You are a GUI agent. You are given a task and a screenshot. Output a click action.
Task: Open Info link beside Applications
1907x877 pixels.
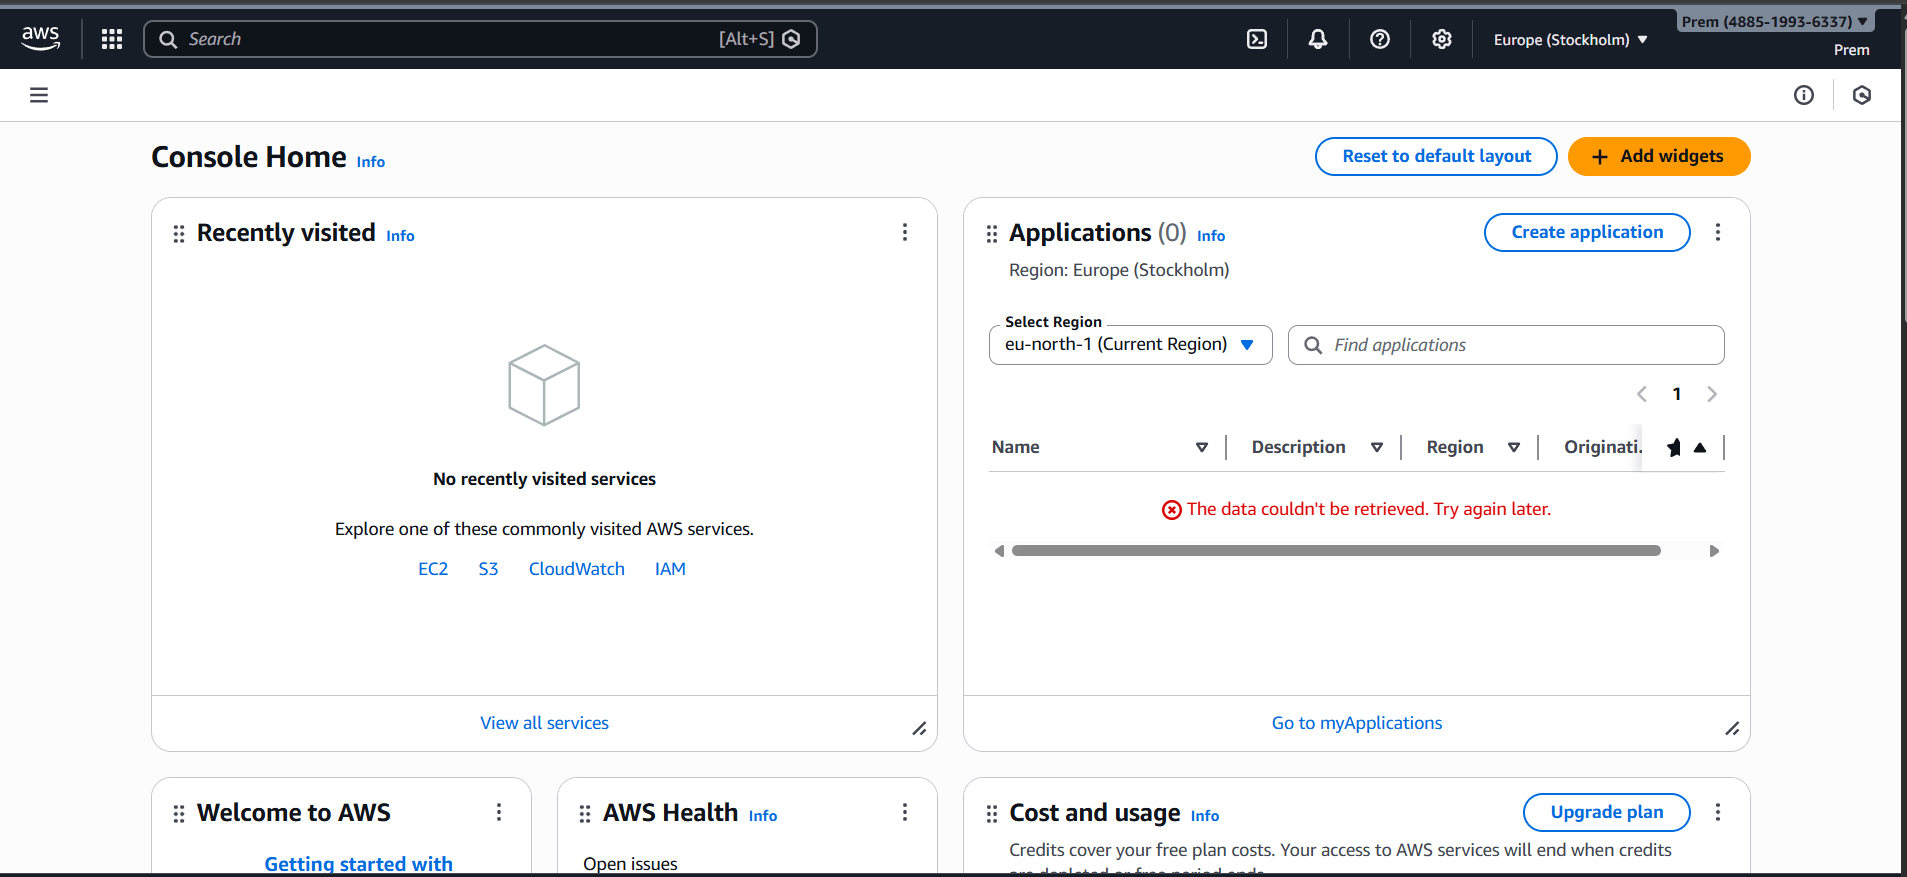coord(1211,236)
